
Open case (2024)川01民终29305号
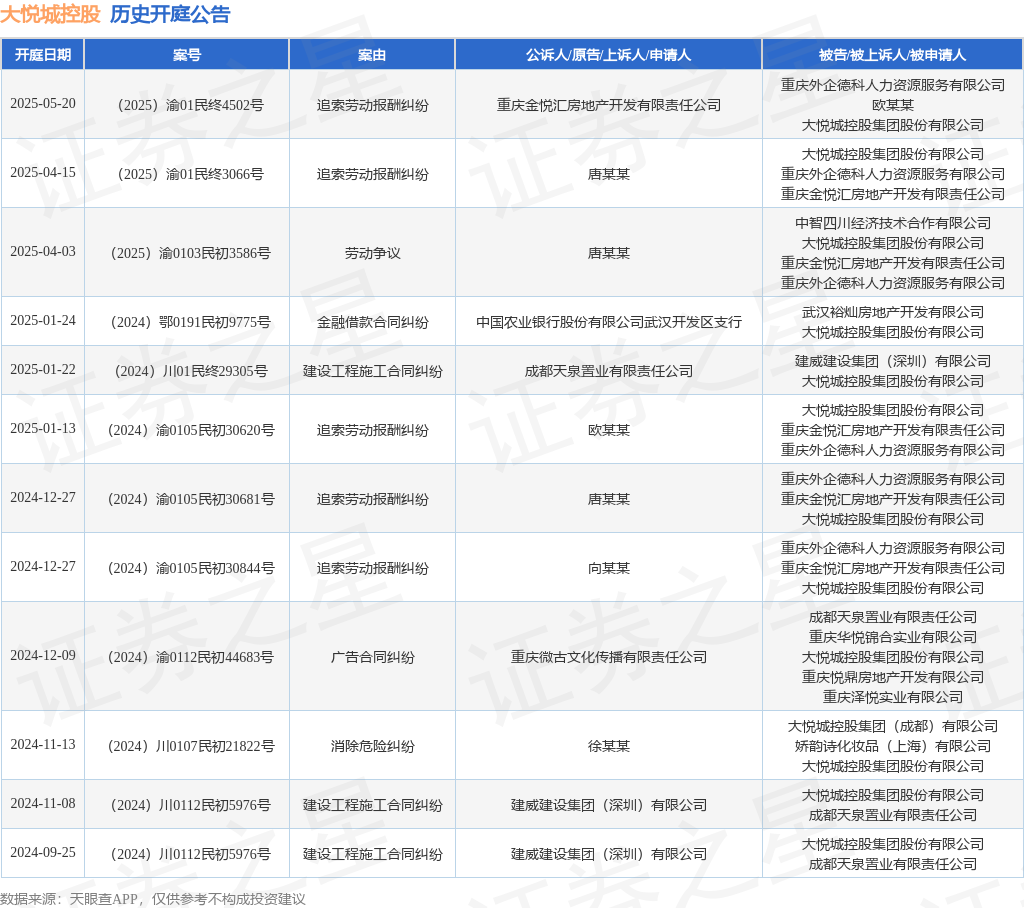[x=186, y=371]
